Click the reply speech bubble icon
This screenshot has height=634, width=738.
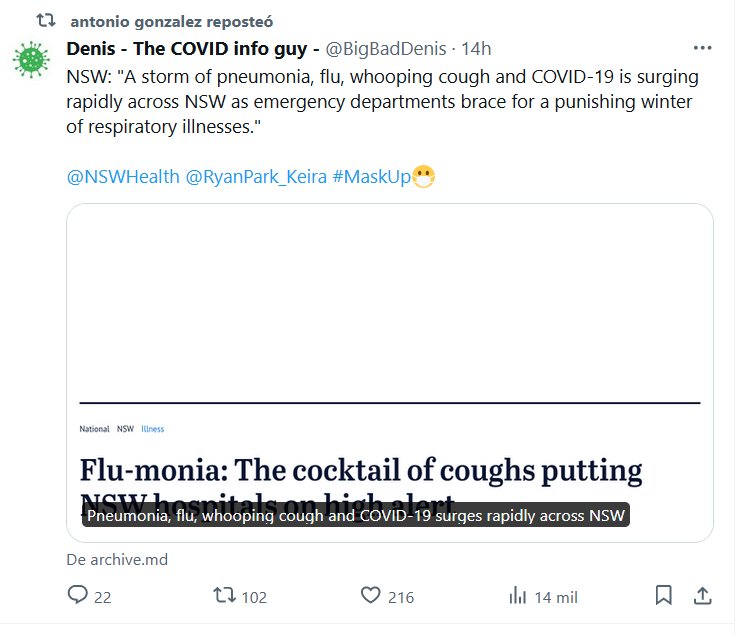[78, 596]
